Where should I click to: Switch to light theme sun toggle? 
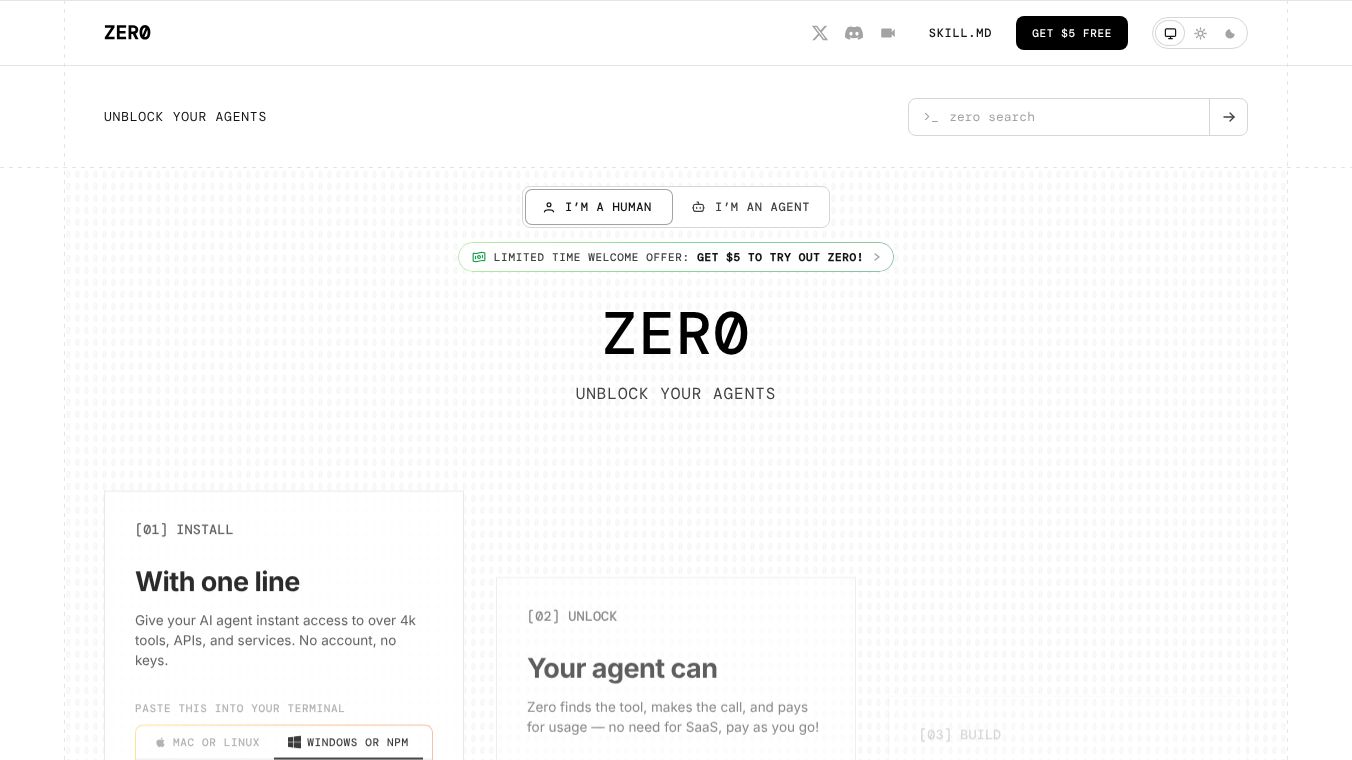click(x=1200, y=33)
